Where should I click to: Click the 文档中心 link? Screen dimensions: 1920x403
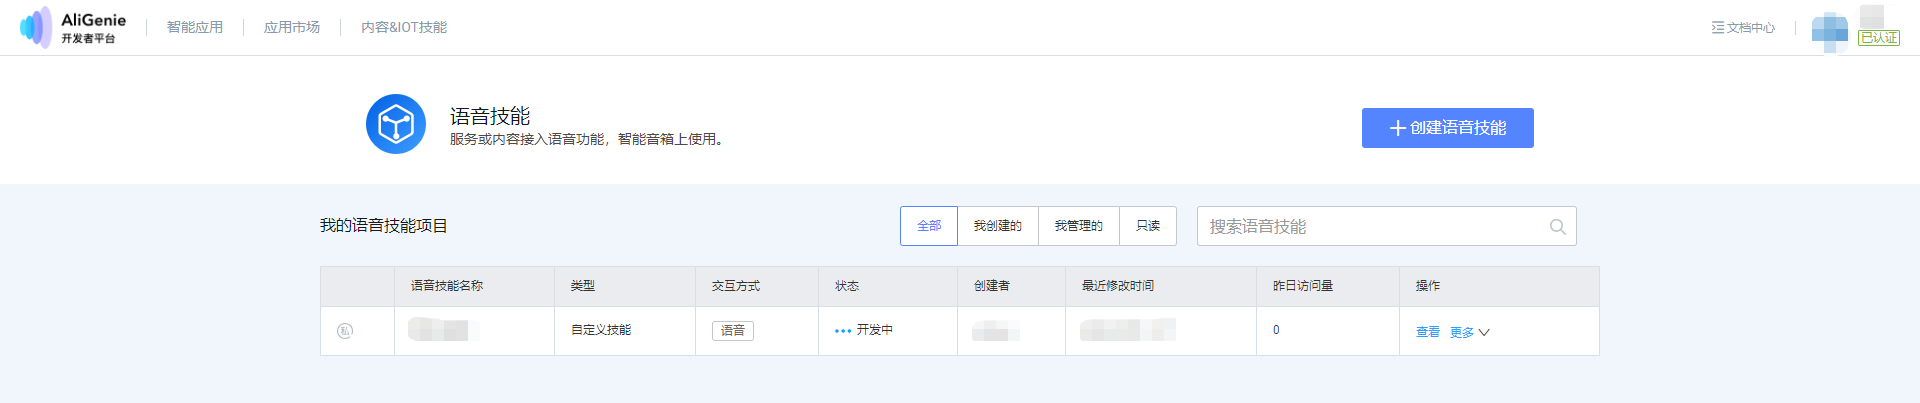pos(1750,28)
